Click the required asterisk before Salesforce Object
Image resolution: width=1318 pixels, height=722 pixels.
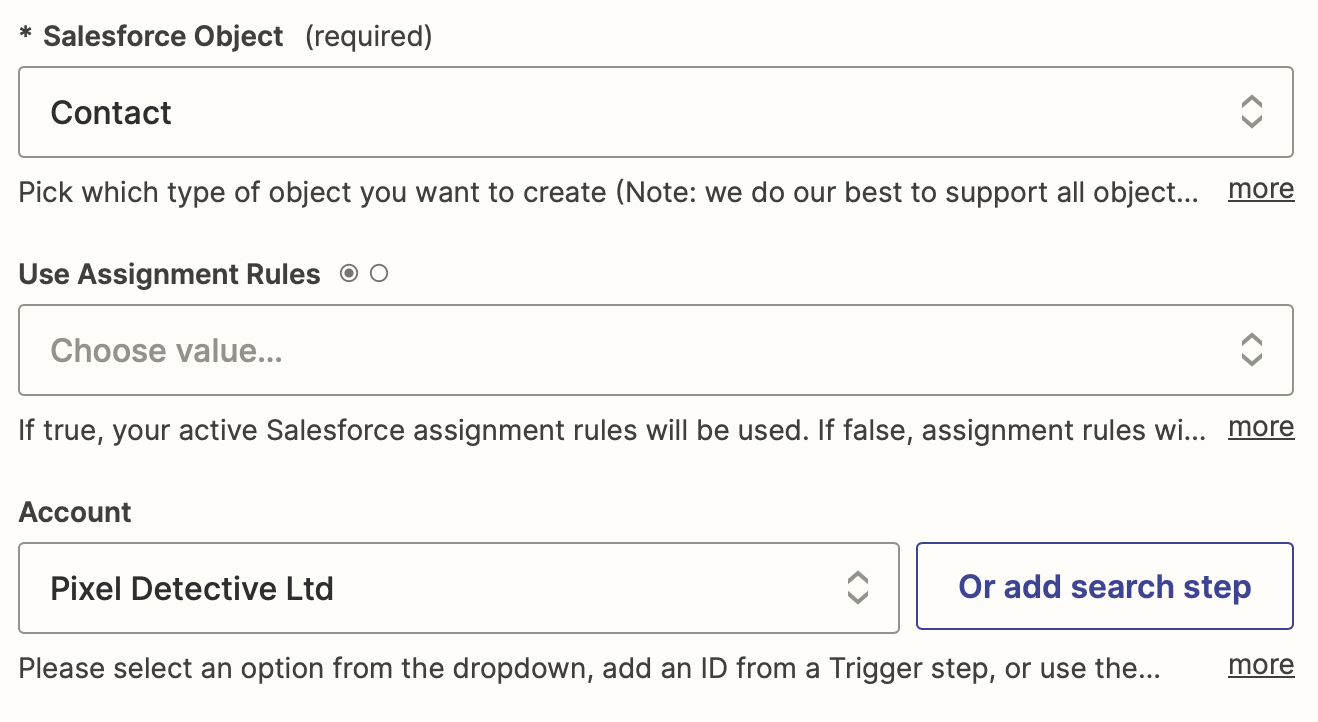point(26,36)
